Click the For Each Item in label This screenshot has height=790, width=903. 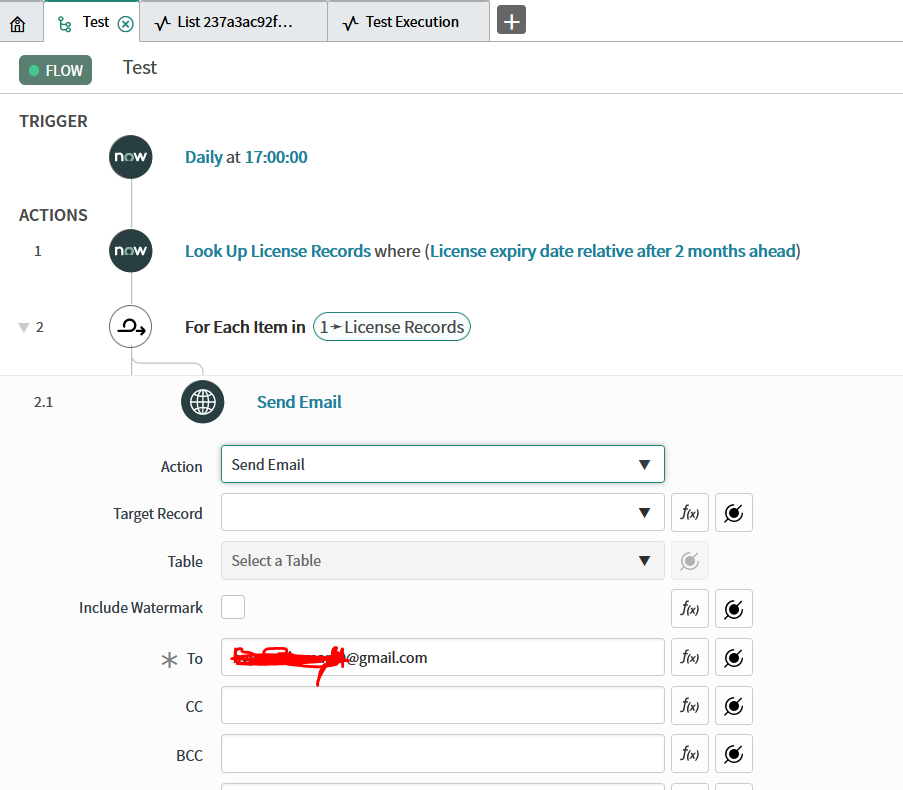[245, 327]
